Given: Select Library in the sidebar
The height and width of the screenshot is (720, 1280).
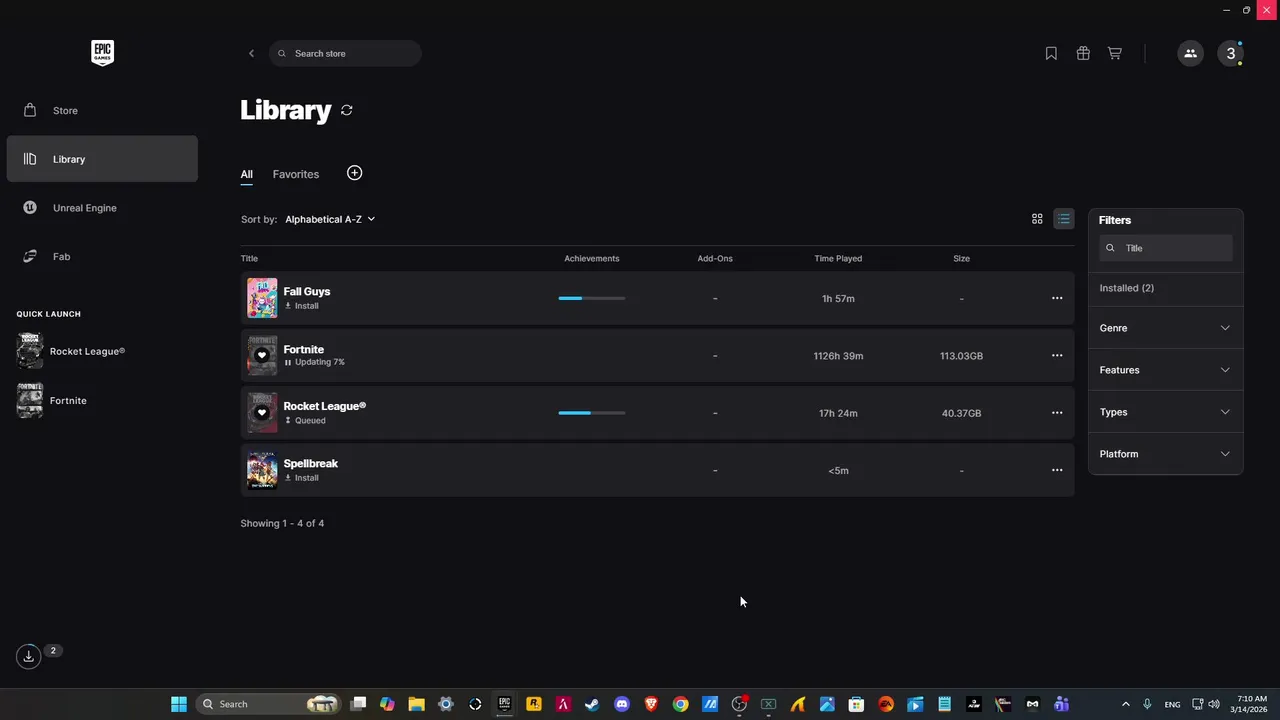Looking at the screenshot, I should 102,159.
